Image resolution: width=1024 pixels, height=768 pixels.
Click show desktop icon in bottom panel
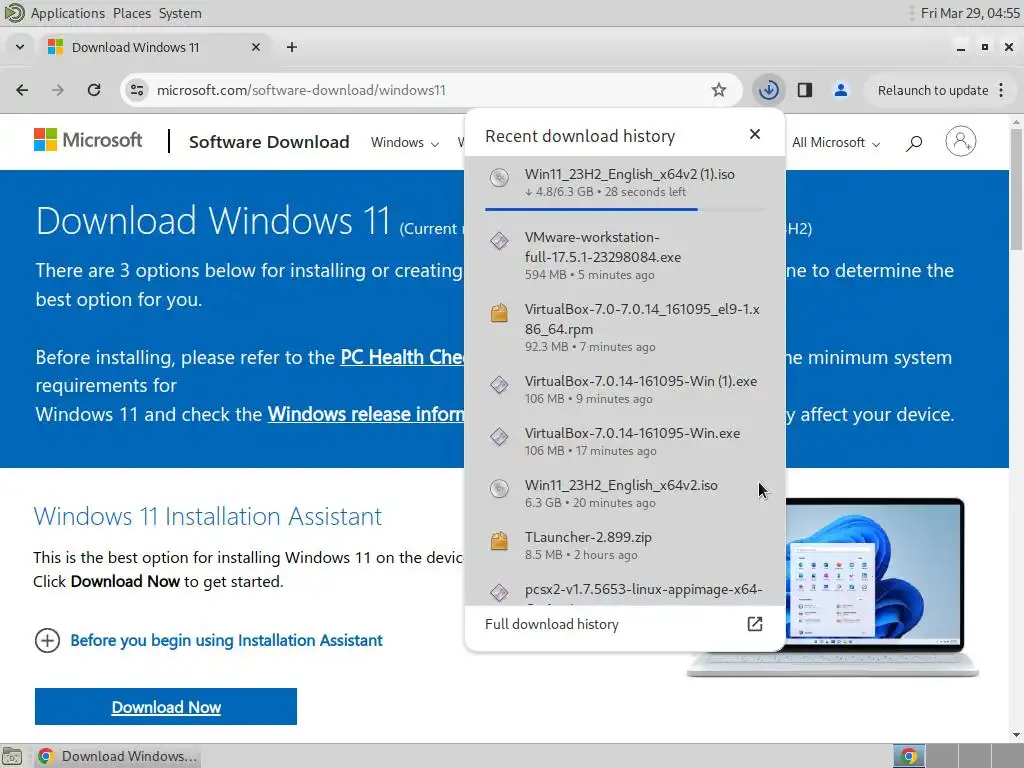[x=12, y=756]
